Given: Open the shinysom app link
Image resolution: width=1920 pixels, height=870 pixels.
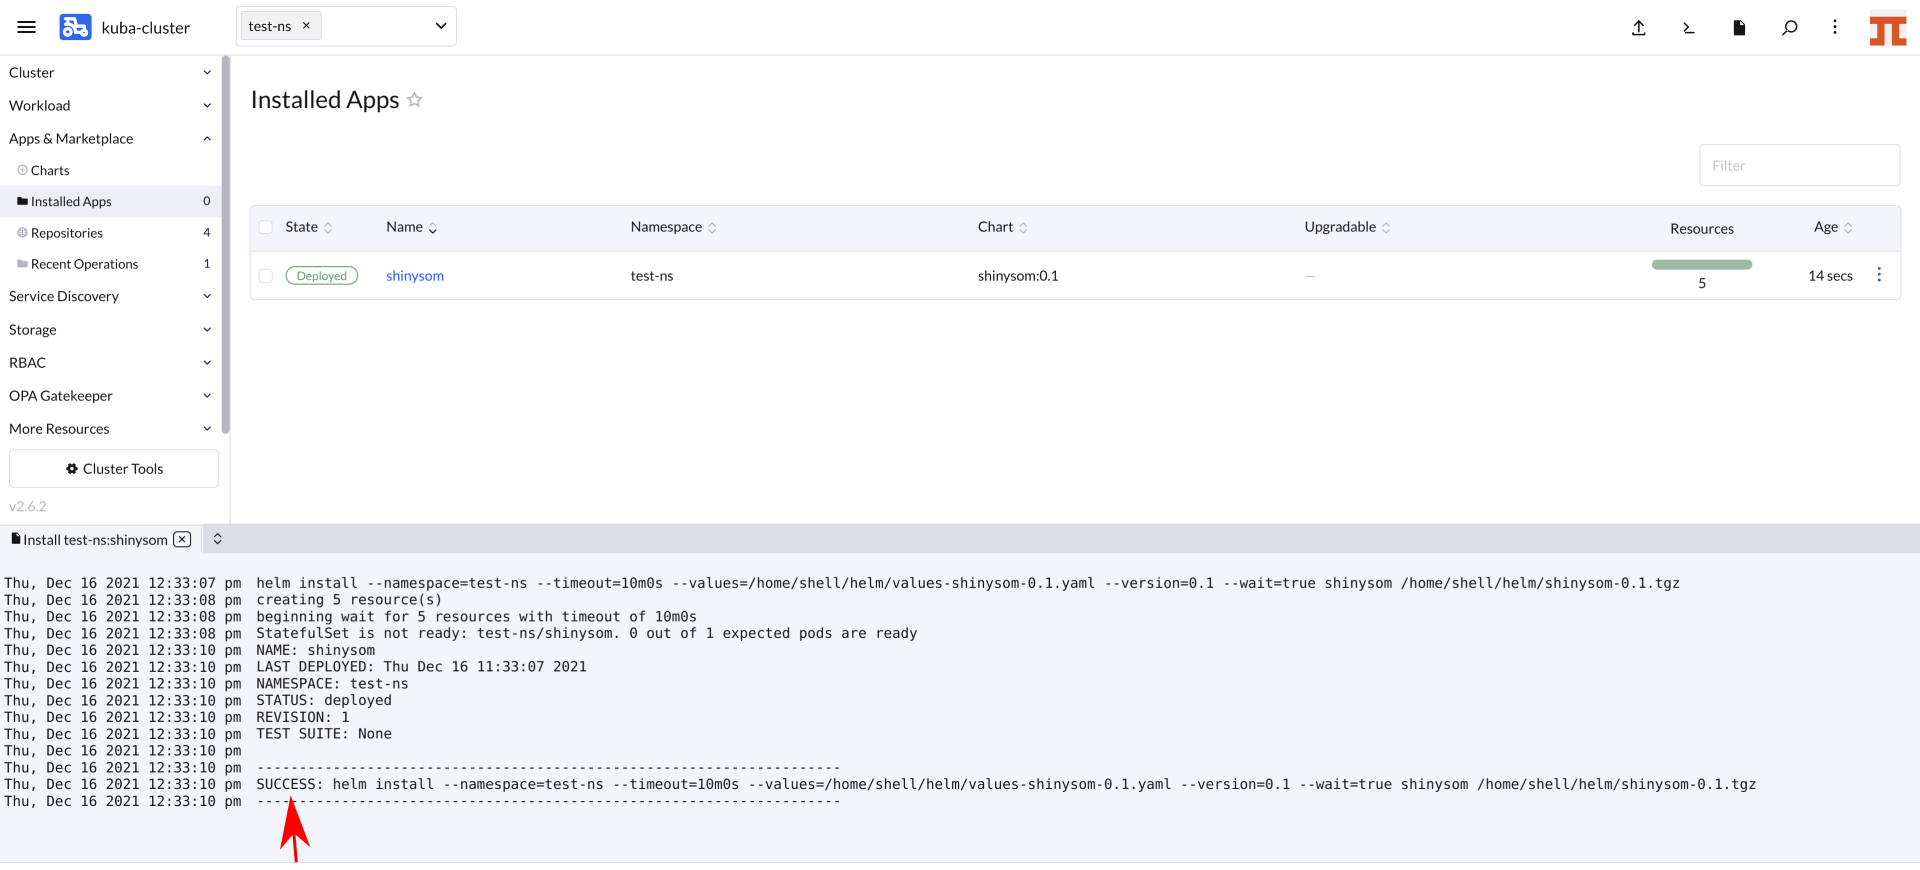Looking at the screenshot, I should pos(415,276).
